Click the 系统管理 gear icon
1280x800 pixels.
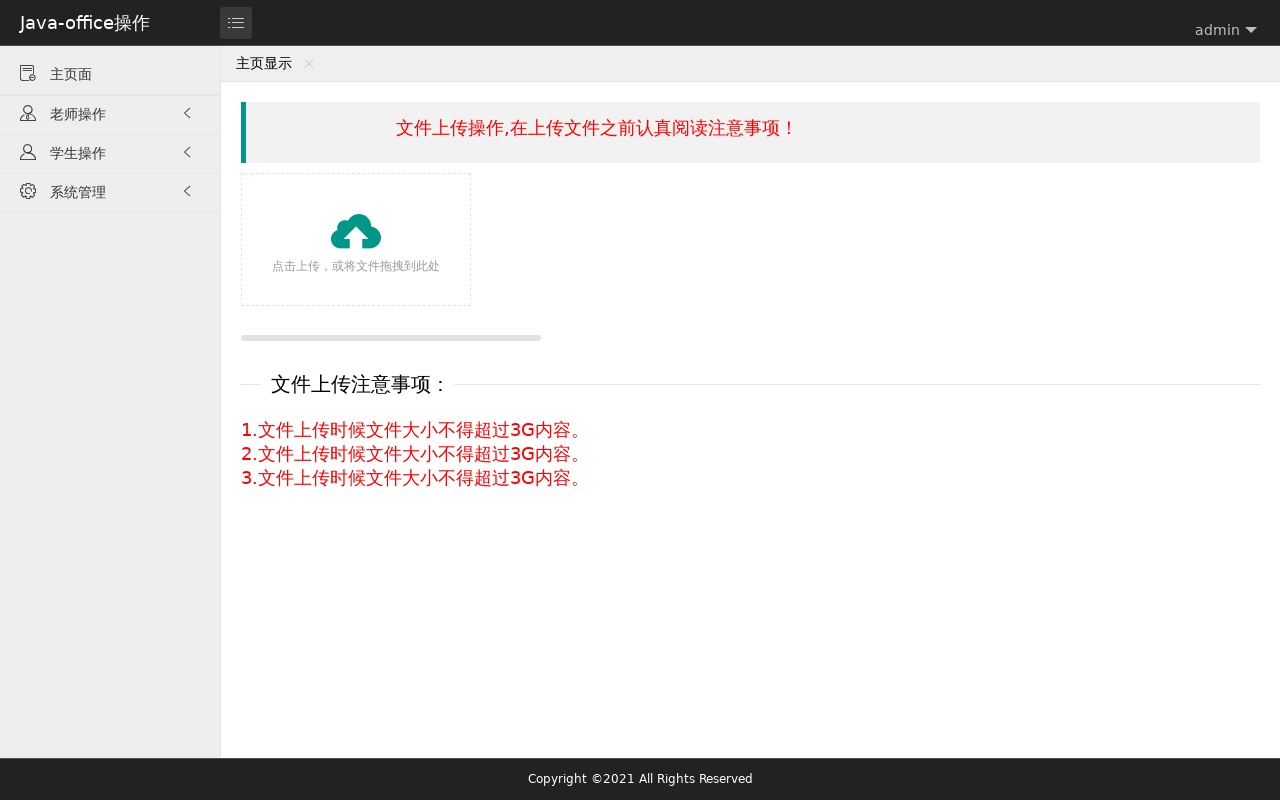28,192
